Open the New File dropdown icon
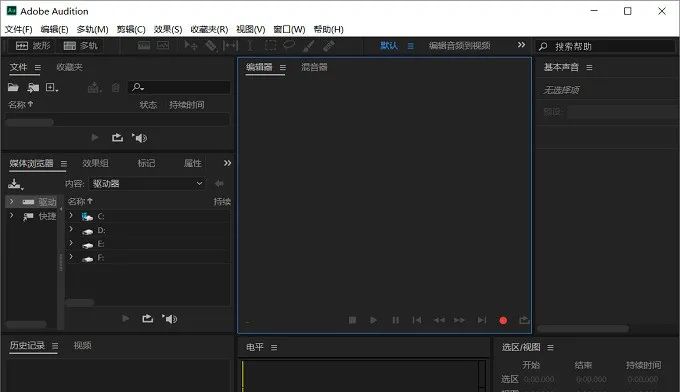The image size is (680, 392). 52,88
